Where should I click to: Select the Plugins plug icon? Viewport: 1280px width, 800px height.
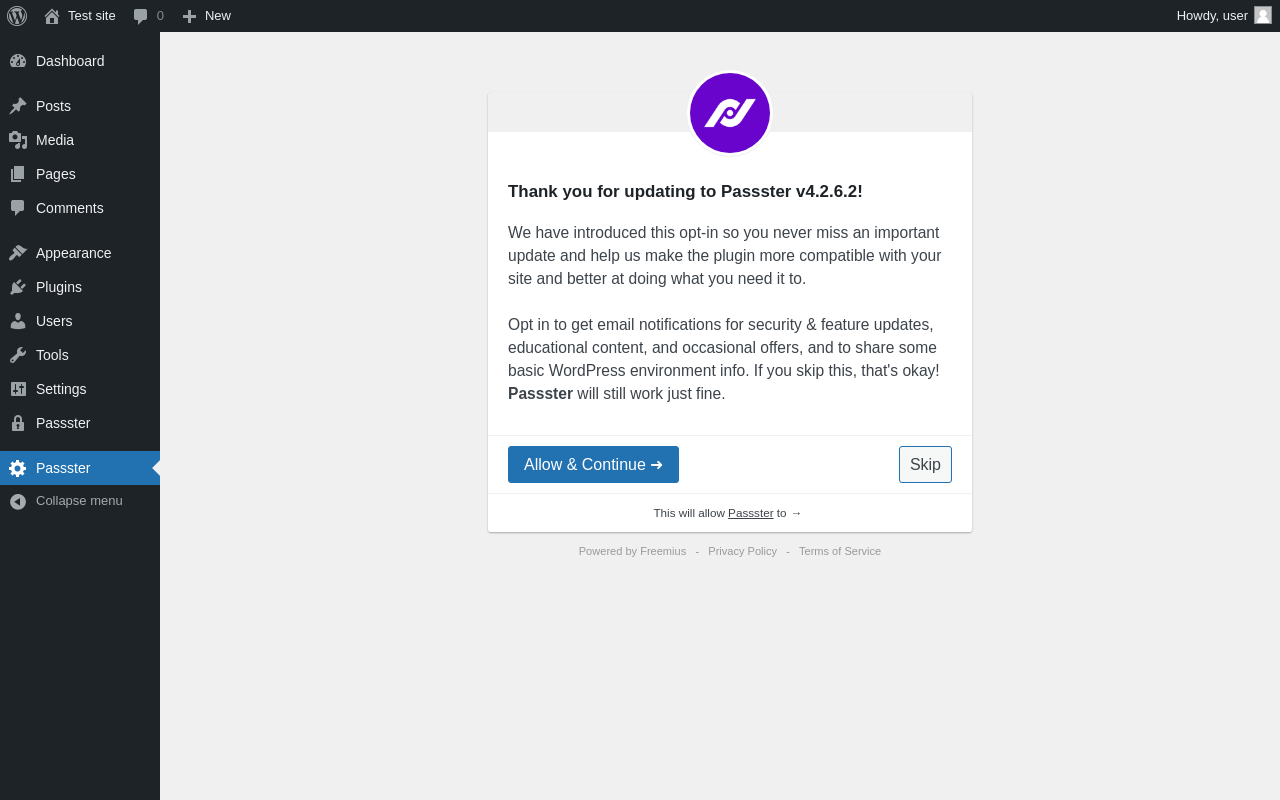tap(18, 287)
